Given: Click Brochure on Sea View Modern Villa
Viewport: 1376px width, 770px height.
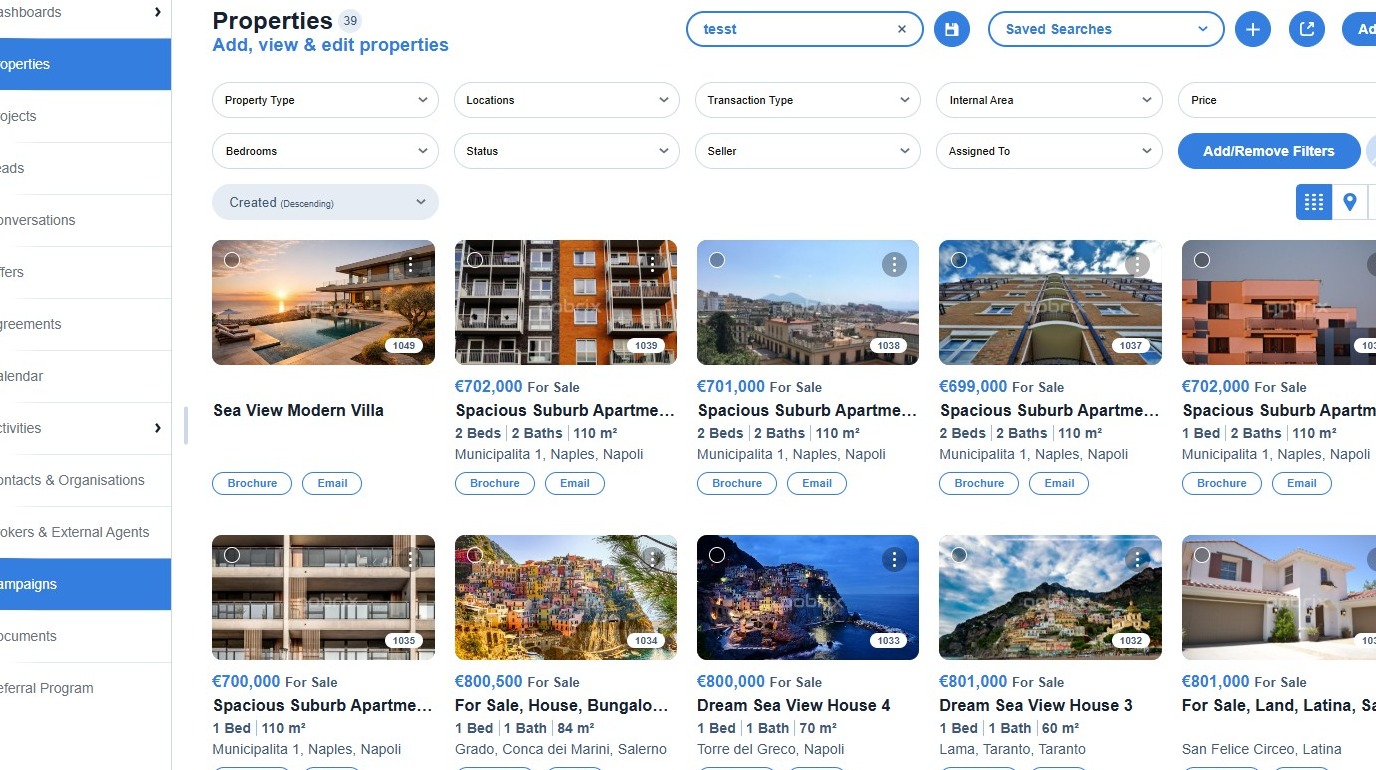Looking at the screenshot, I should click(252, 483).
